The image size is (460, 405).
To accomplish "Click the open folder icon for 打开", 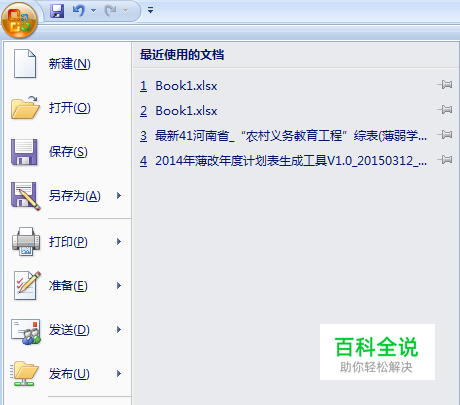I will [25, 108].
